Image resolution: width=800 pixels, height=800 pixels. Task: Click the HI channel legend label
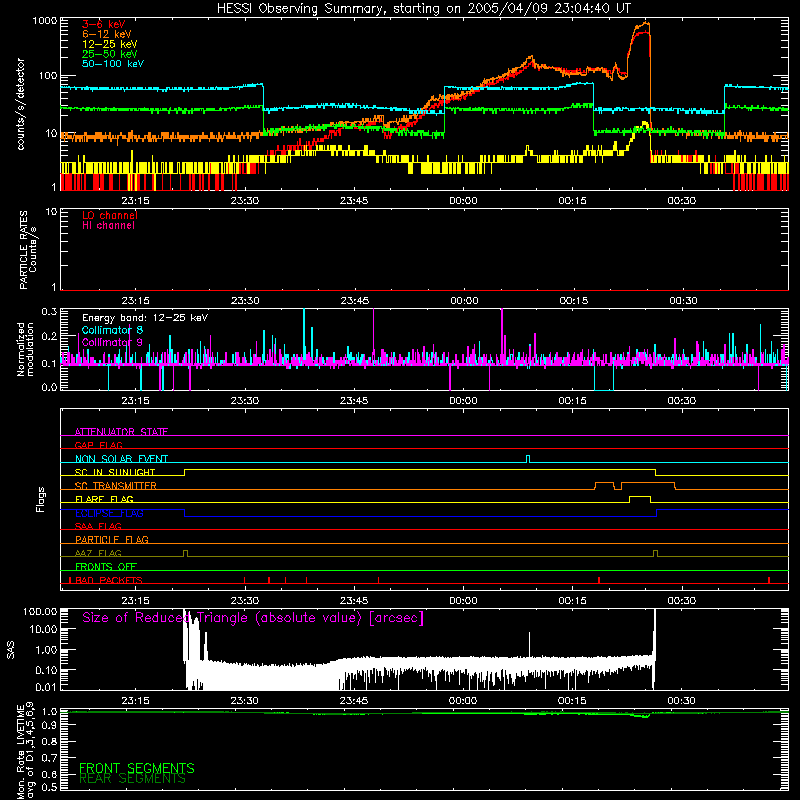point(108,226)
